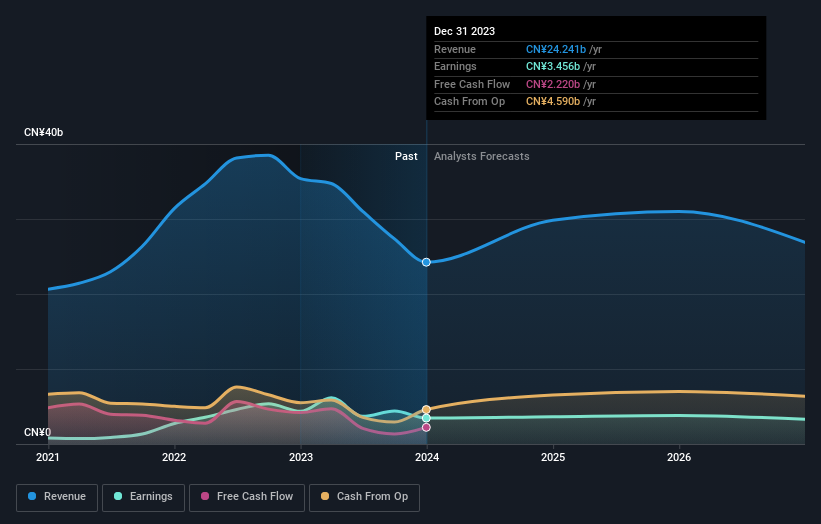Toggle the Cash From Op legend button
Image resolution: width=821 pixels, height=524 pixels.
(x=364, y=497)
